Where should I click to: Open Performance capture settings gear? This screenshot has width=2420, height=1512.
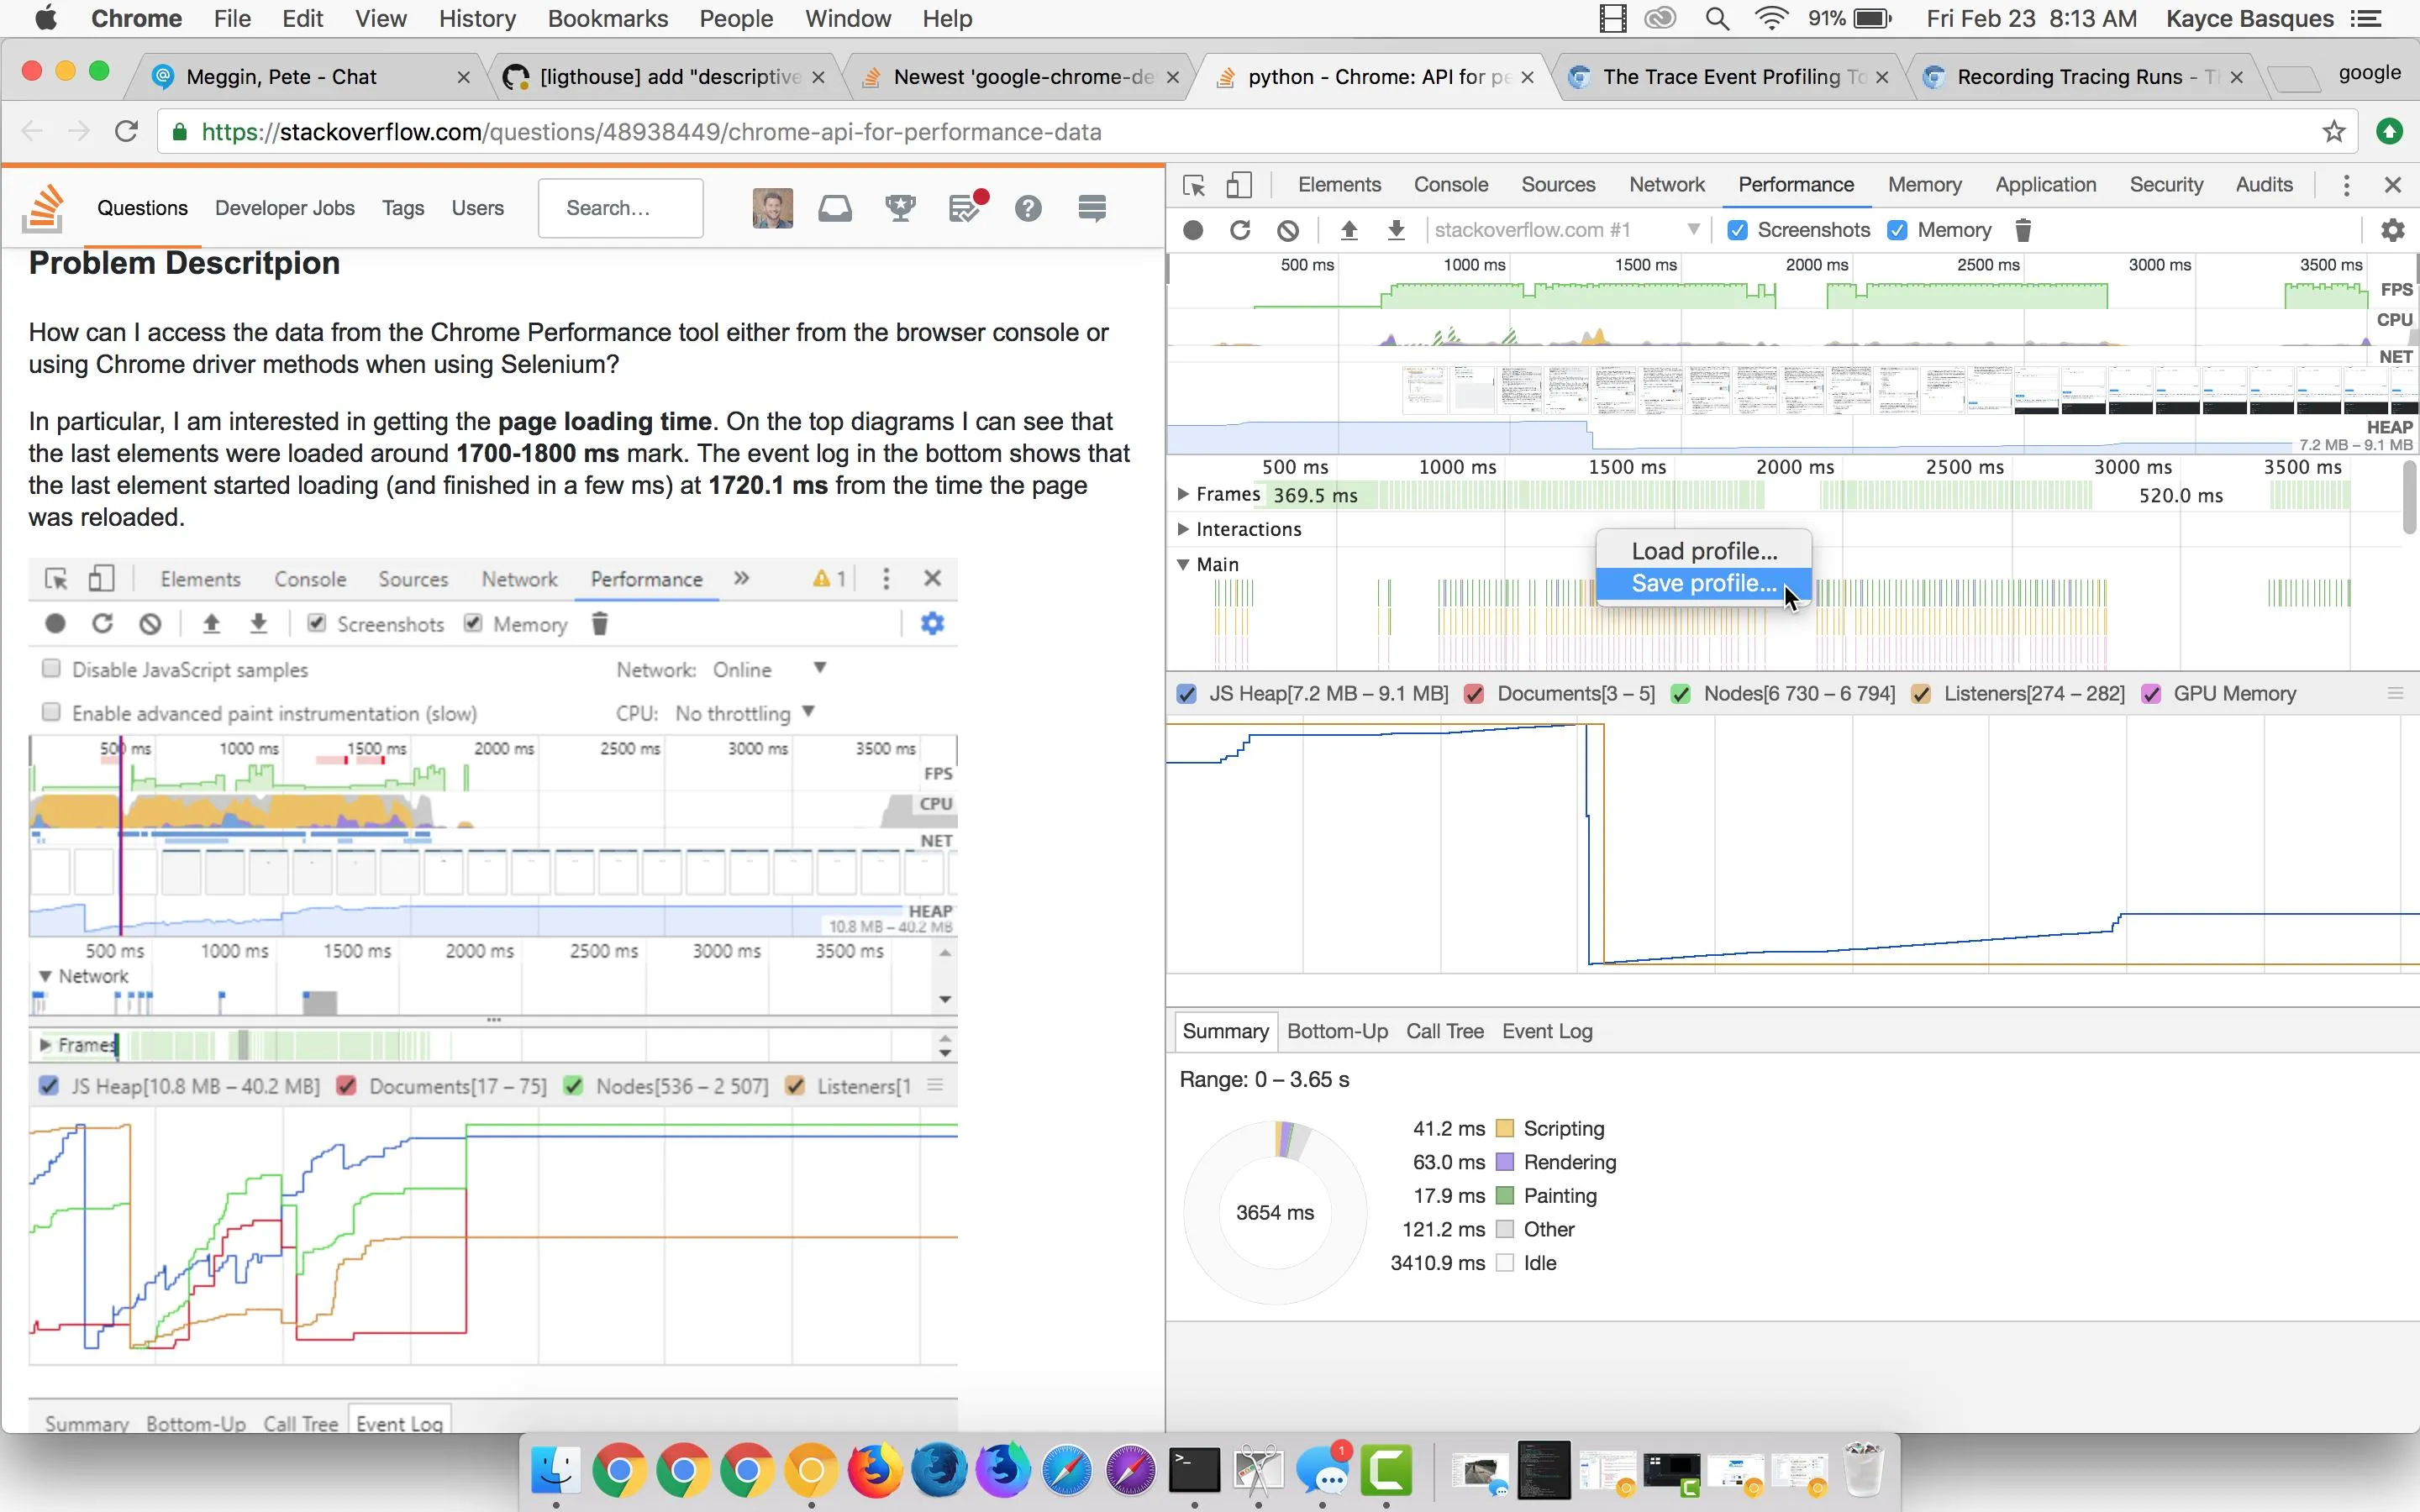point(2392,230)
